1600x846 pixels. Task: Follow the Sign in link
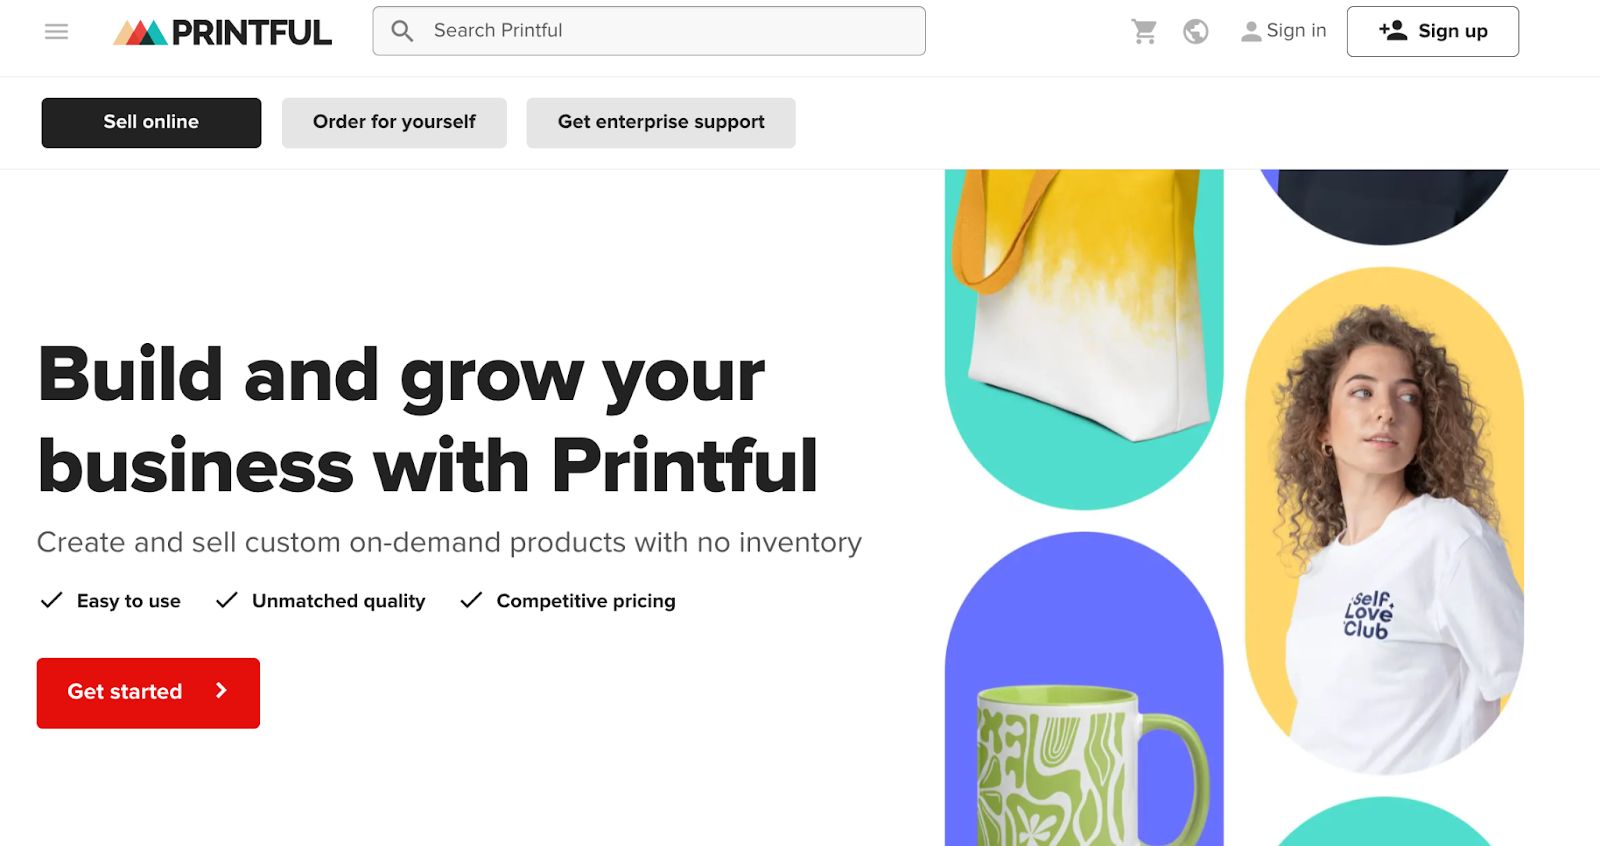pyautogui.click(x=1296, y=31)
